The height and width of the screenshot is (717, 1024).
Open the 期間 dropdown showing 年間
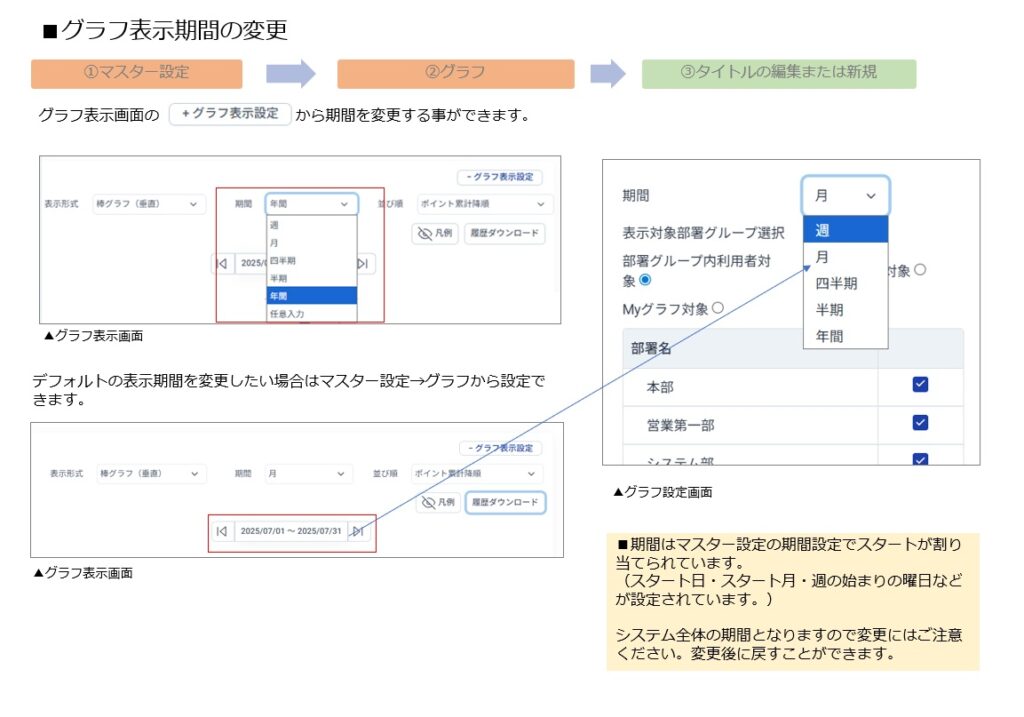pyautogui.click(x=311, y=204)
